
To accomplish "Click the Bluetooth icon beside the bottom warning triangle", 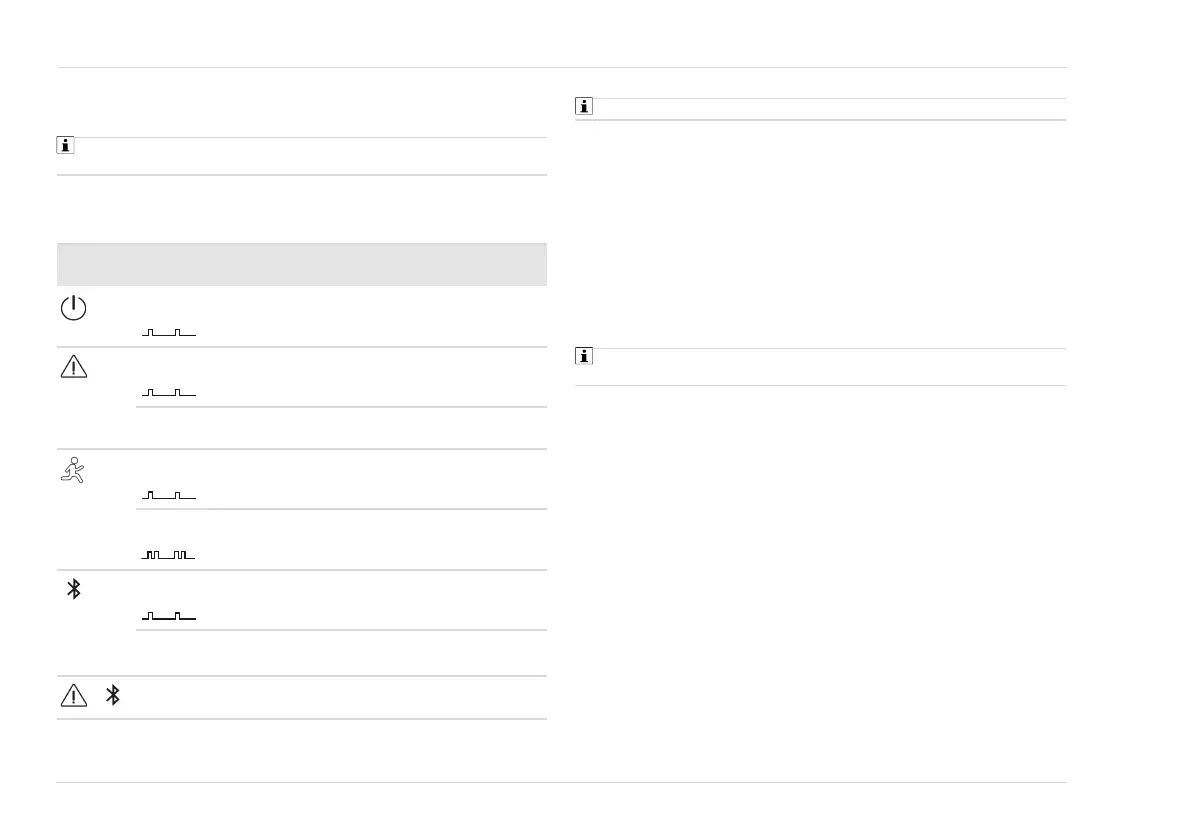I will click(x=113, y=696).
